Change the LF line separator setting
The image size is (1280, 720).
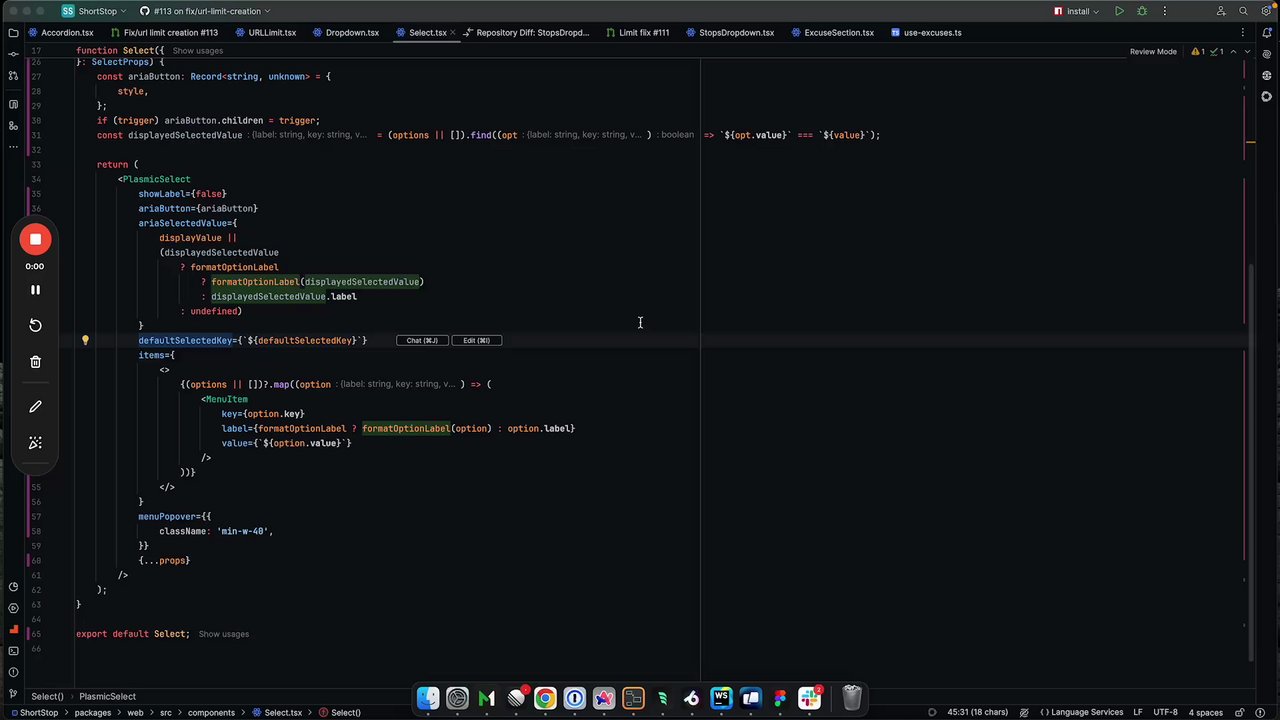[1138, 712]
